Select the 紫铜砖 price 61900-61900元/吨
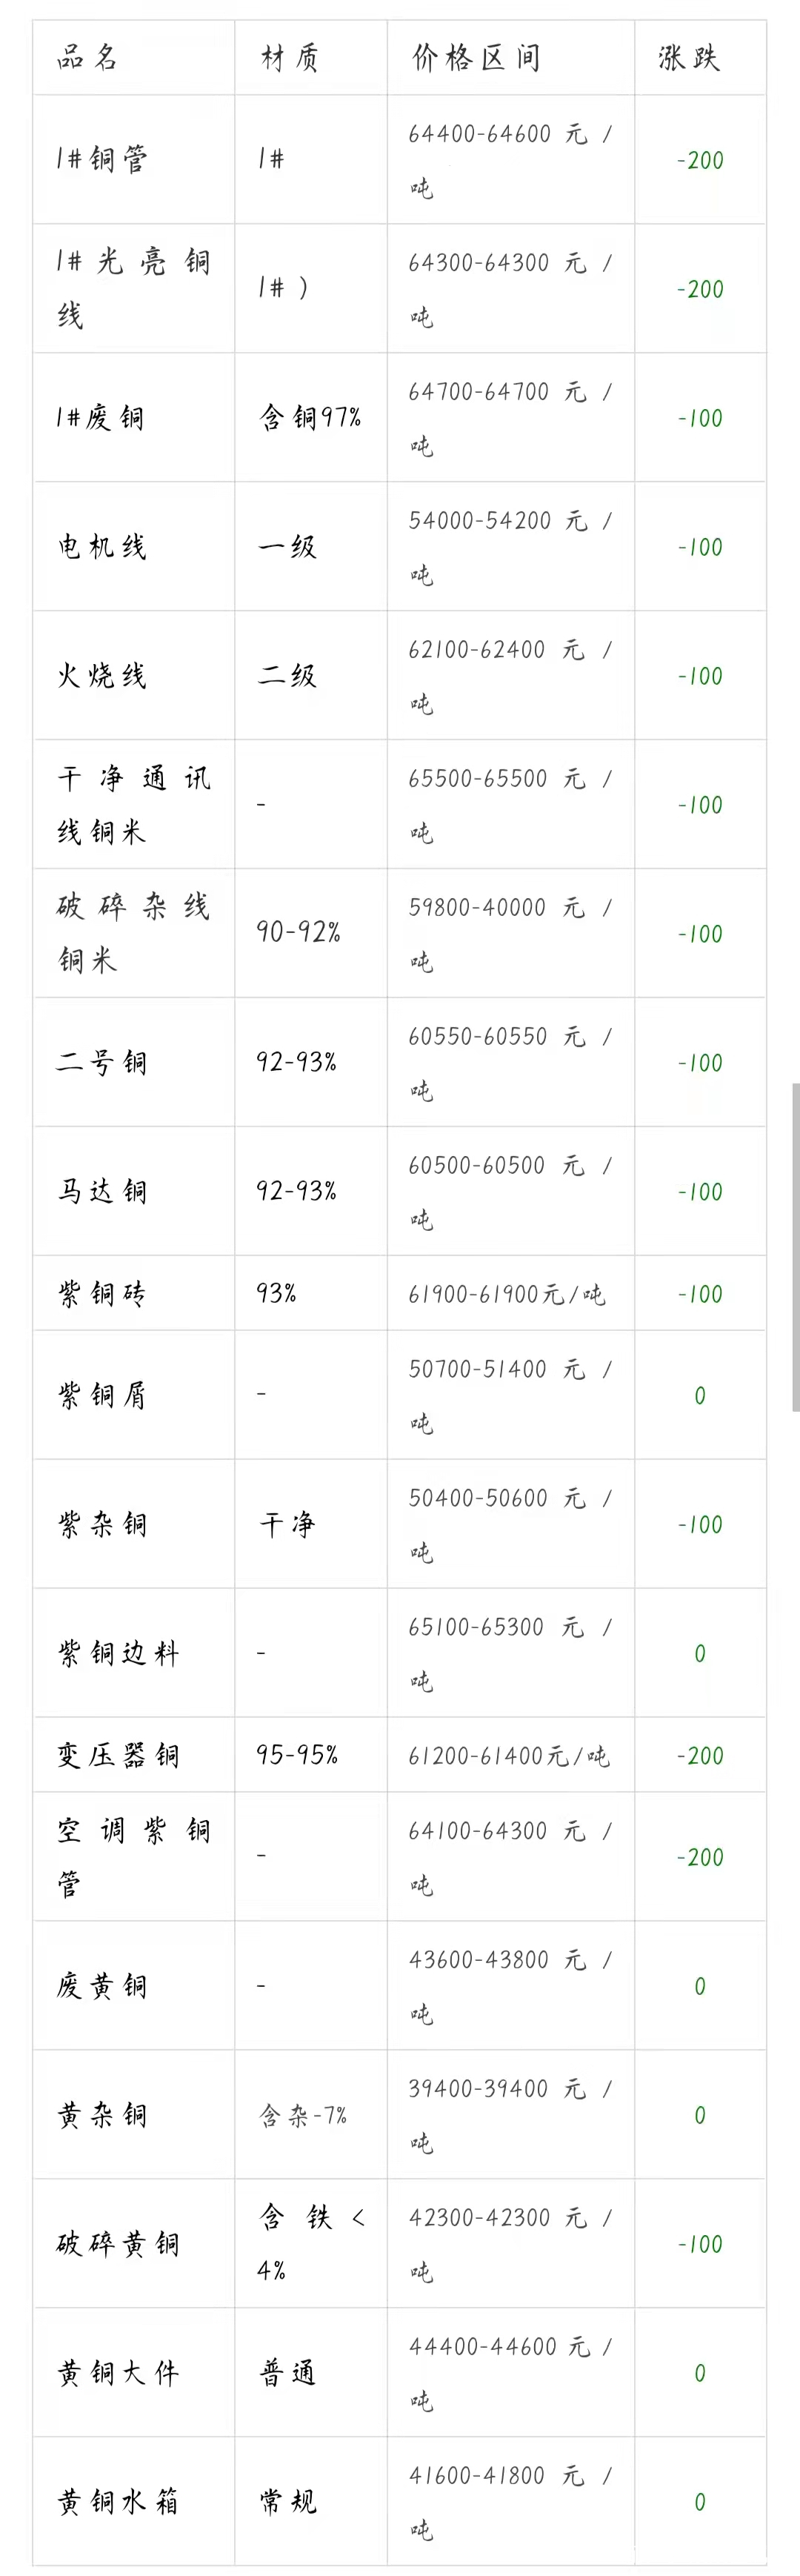Image resolution: width=800 pixels, height=2576 pixels. pos(507,1294)
